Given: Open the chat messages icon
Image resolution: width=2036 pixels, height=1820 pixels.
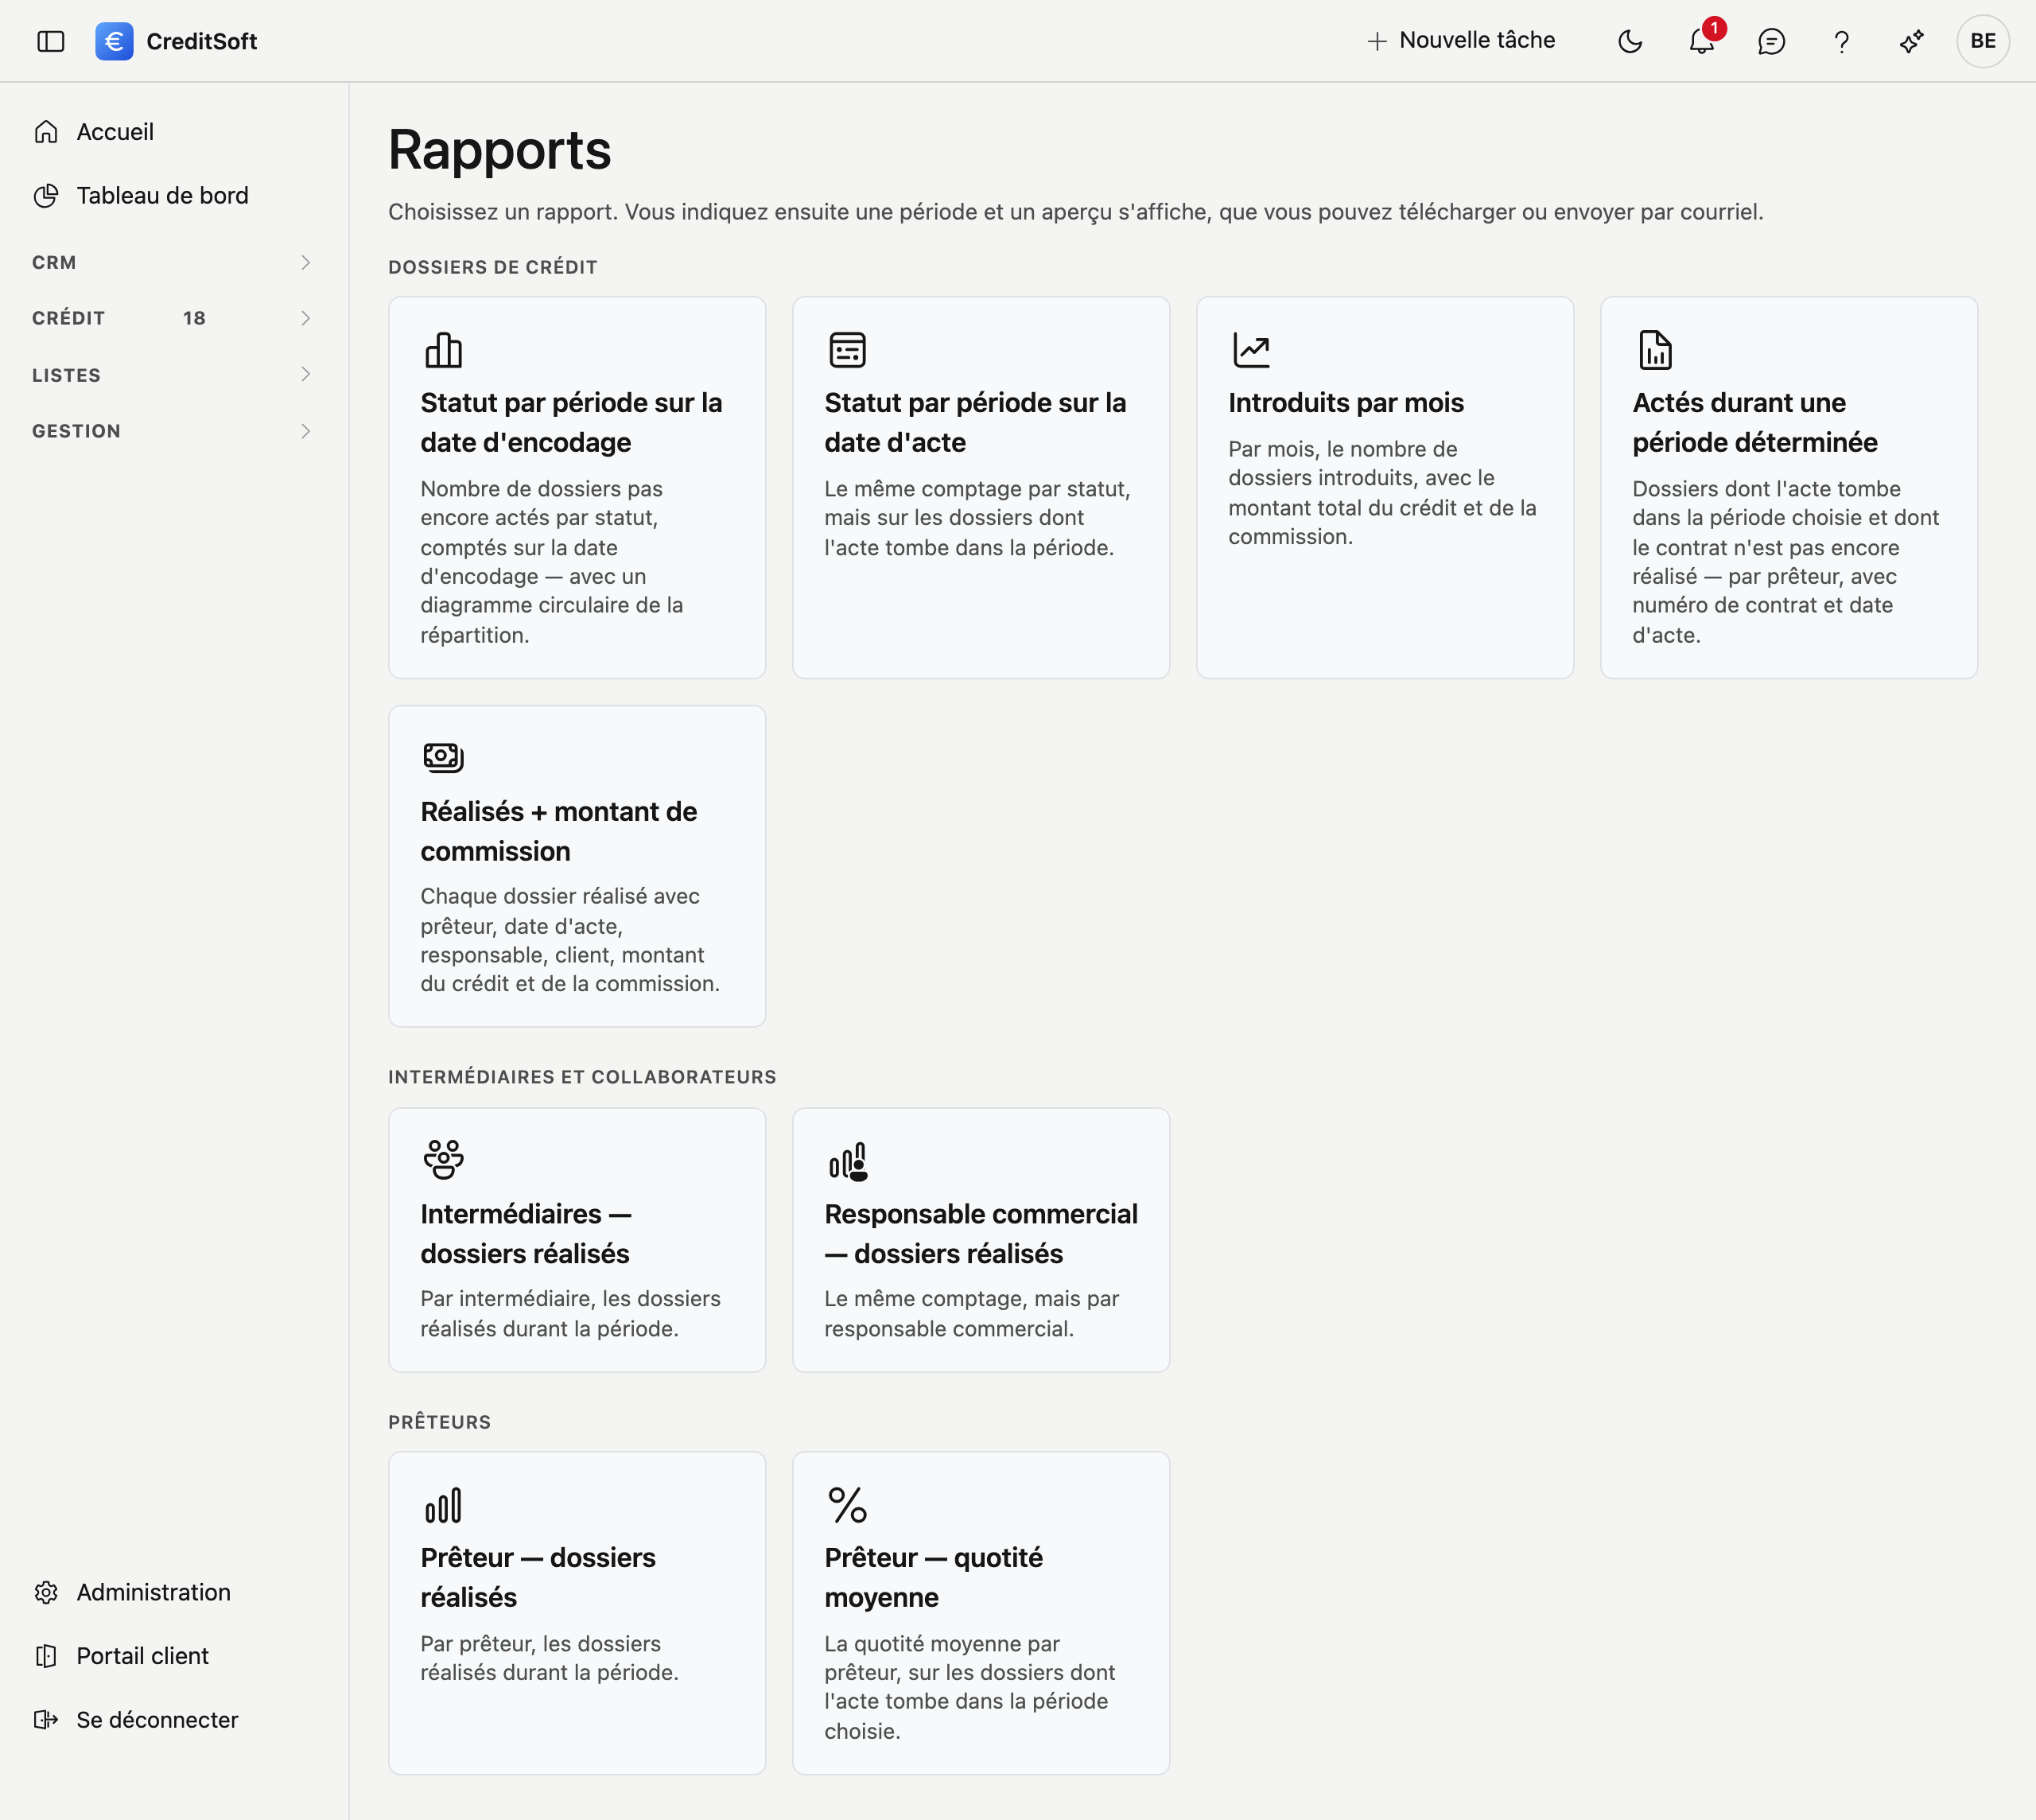Looking at the screenshot, I should click(1771, 41).
